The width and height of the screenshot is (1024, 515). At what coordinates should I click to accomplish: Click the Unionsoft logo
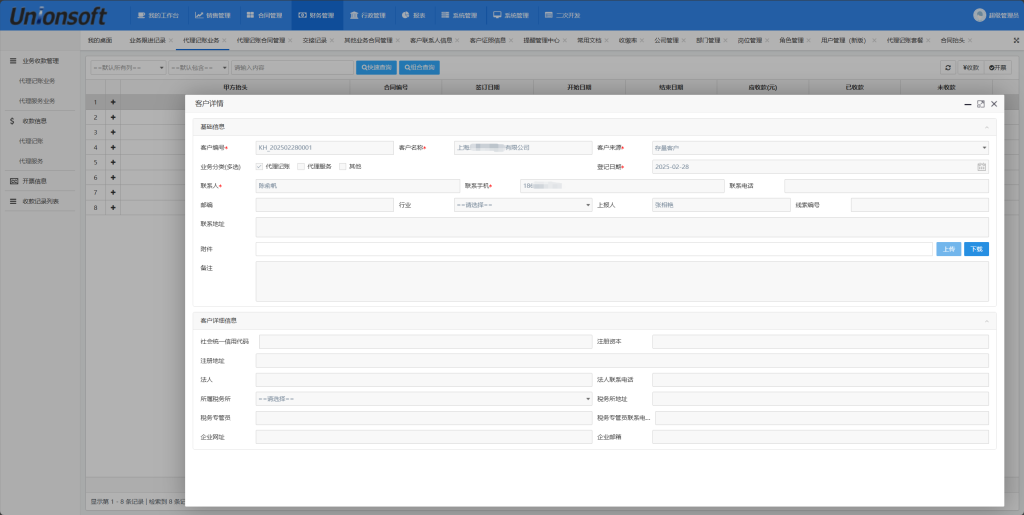(x=58, y=15)
